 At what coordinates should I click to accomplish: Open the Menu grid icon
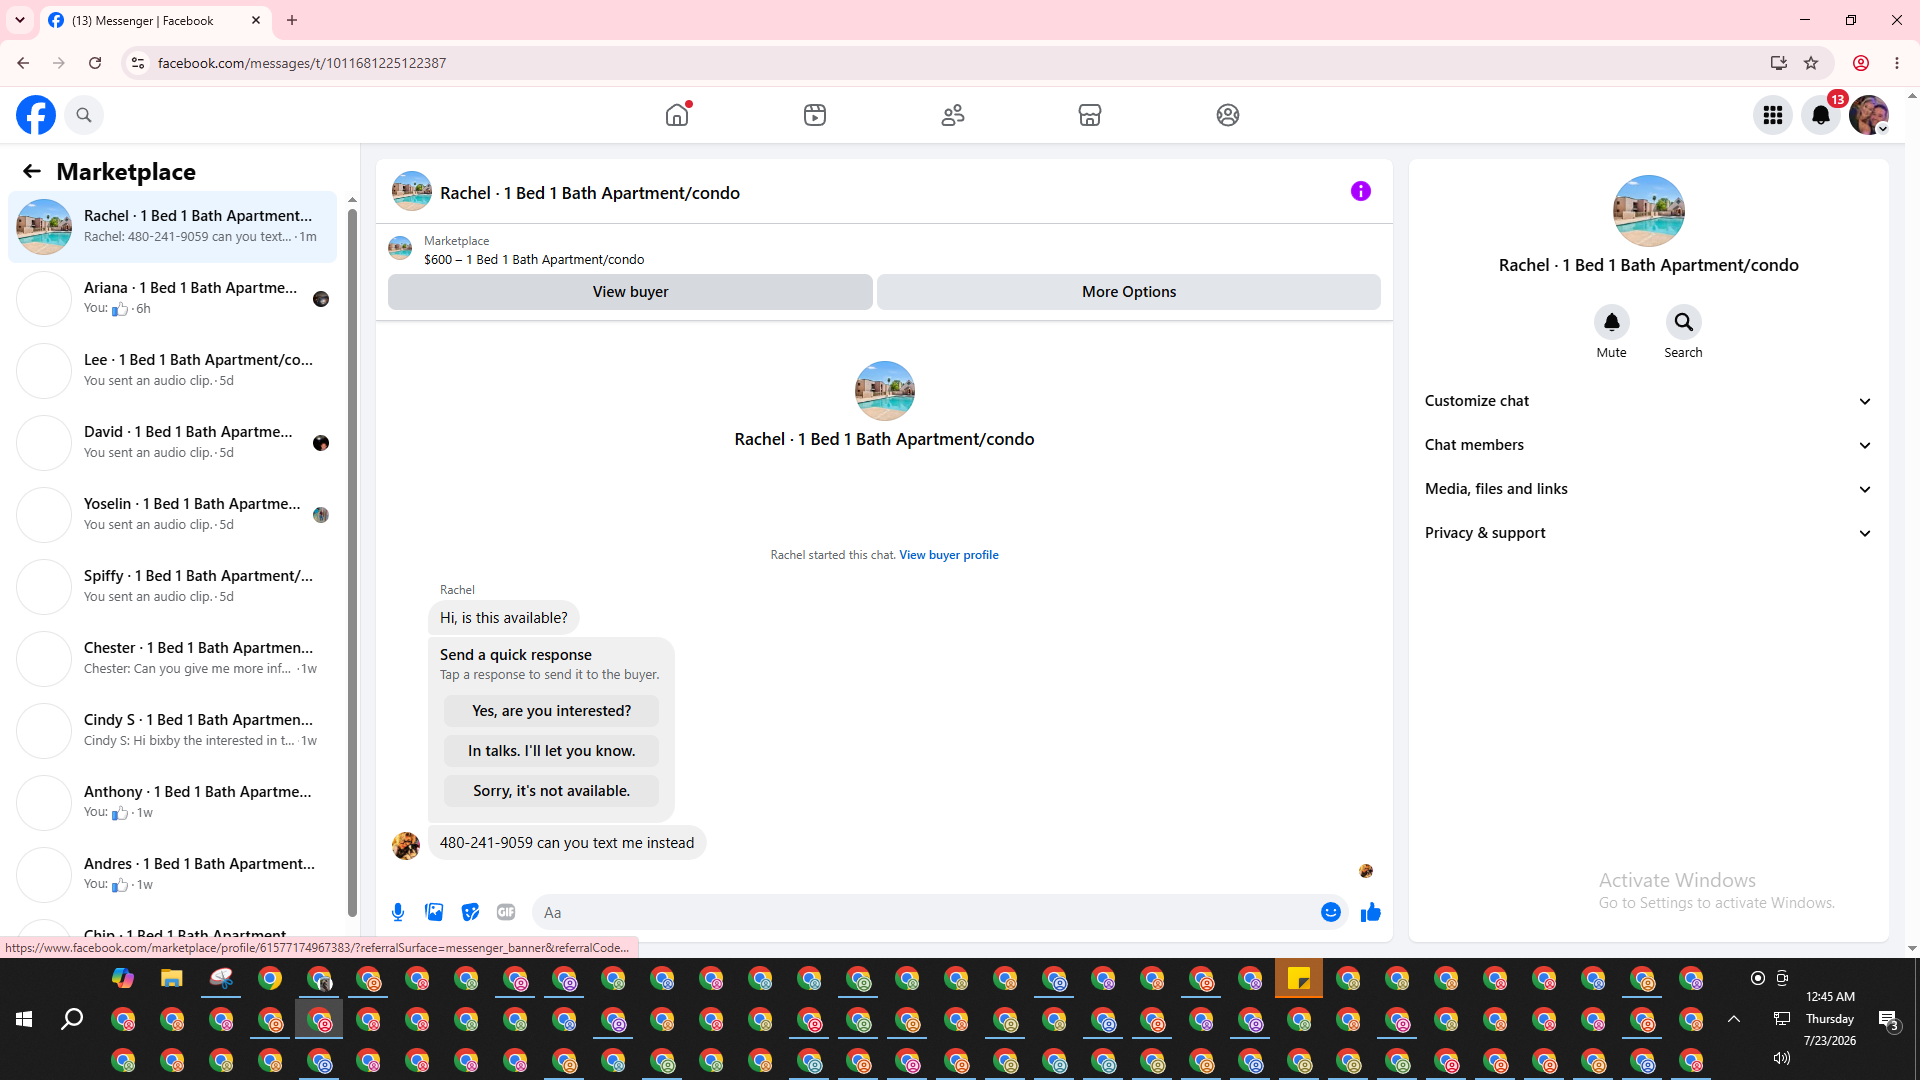[x=1773, y=115]
